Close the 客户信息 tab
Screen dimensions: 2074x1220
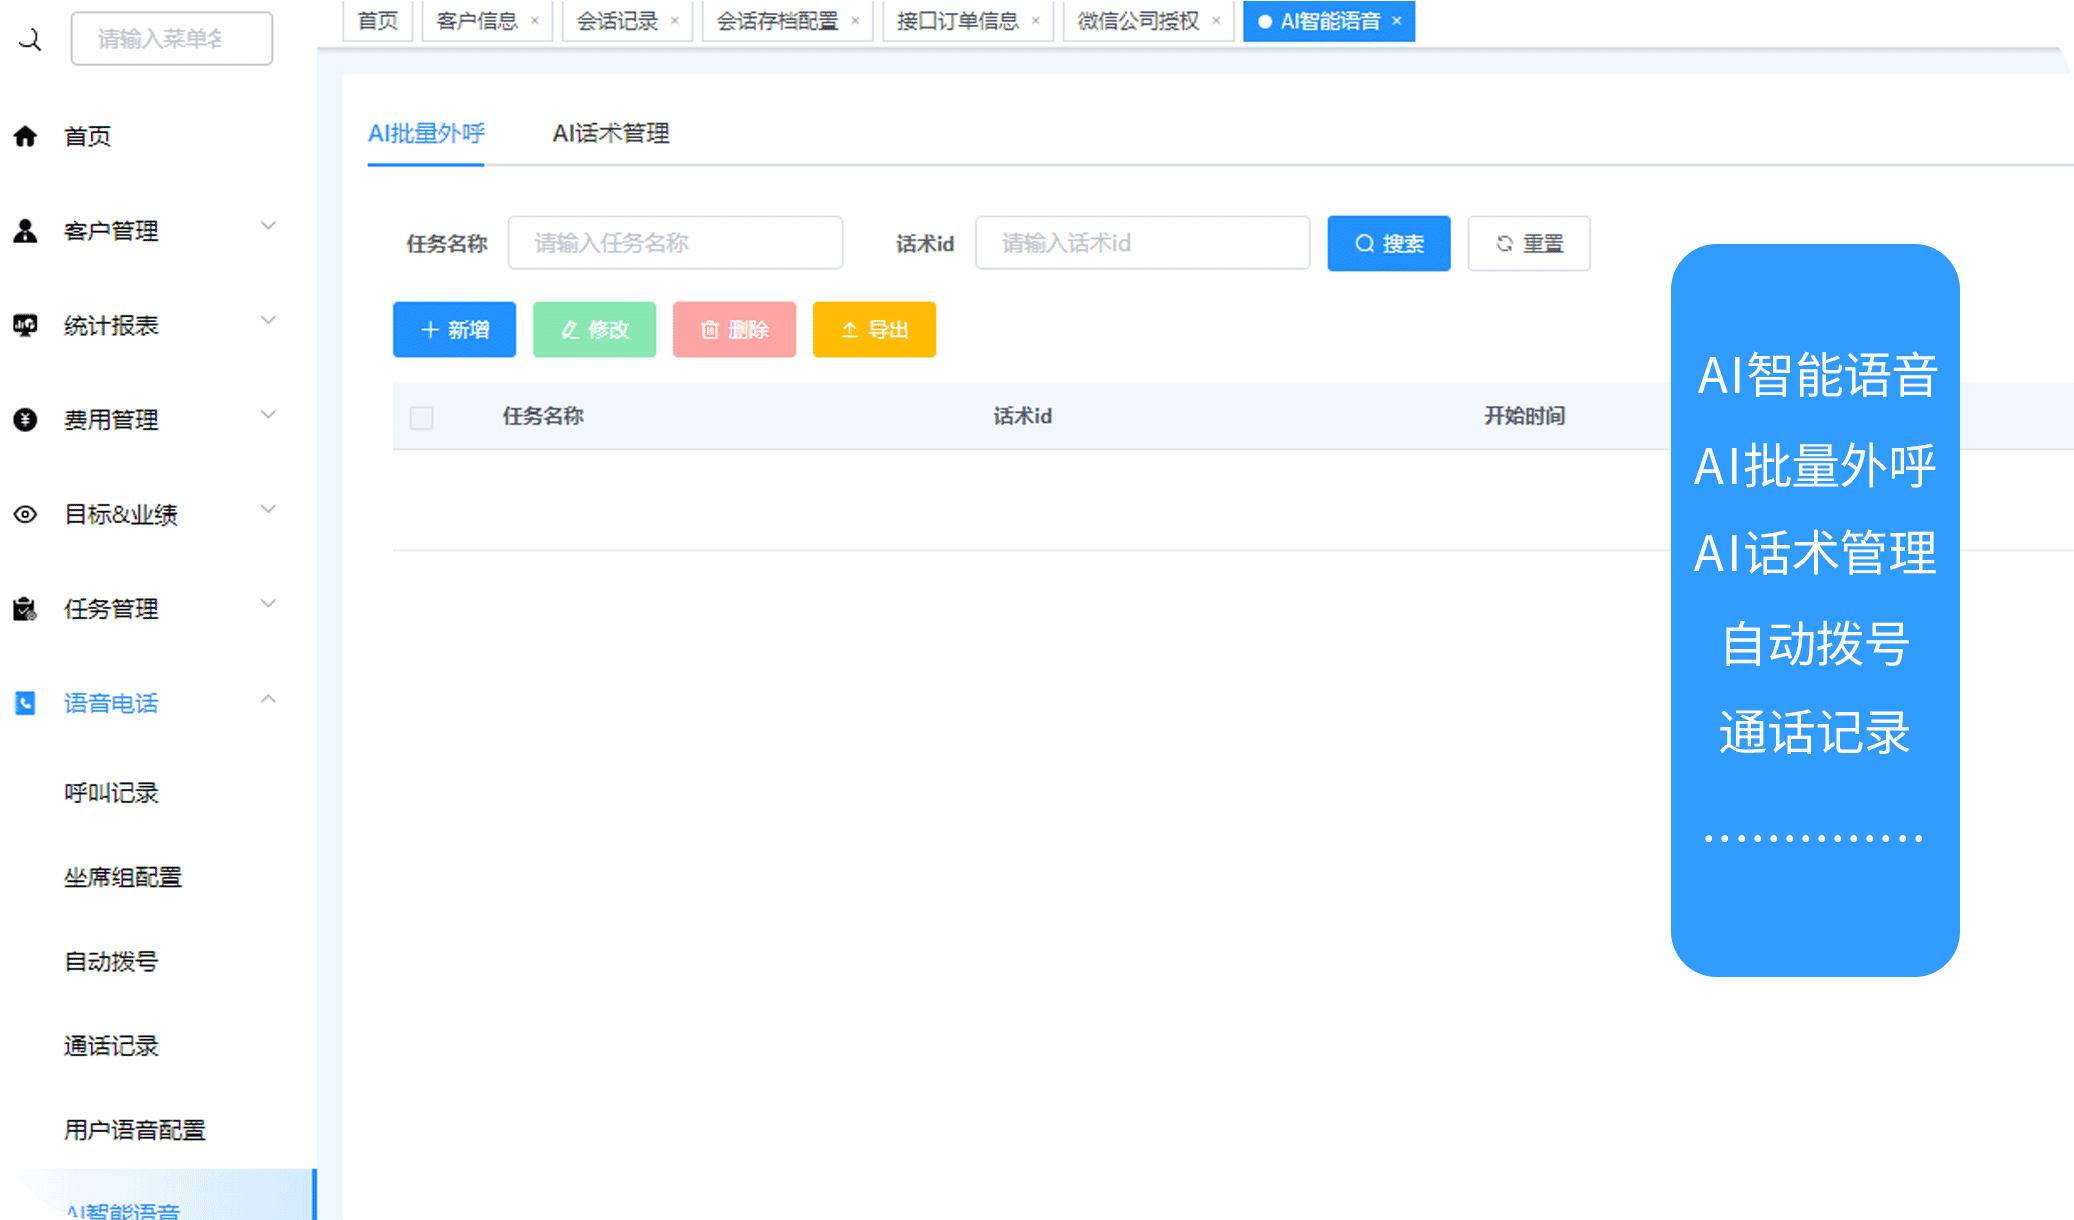tap(535, 21)
